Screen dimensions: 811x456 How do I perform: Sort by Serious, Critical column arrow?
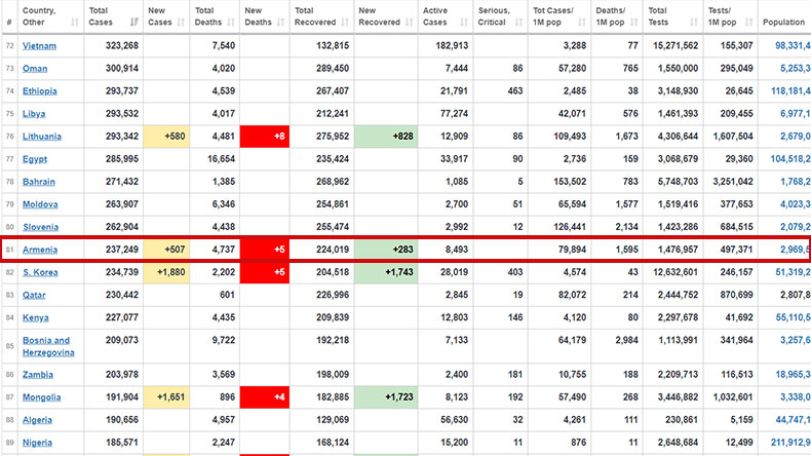coord(519,22)
